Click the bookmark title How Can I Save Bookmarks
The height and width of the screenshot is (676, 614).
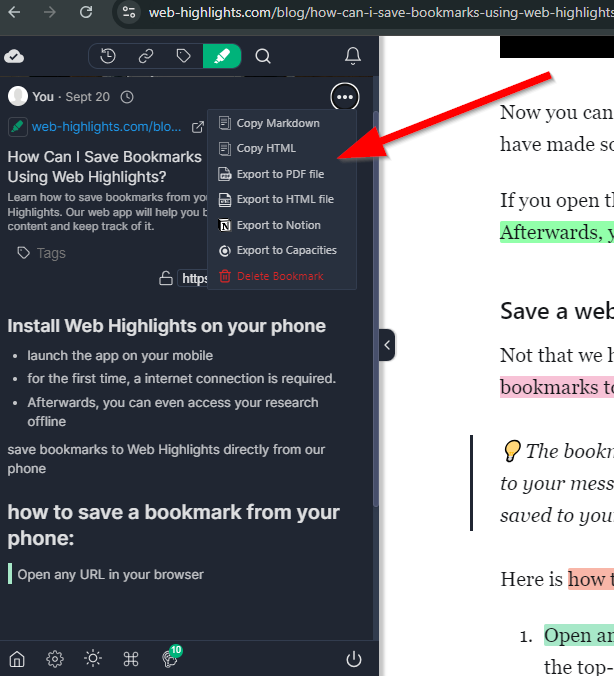104,167
